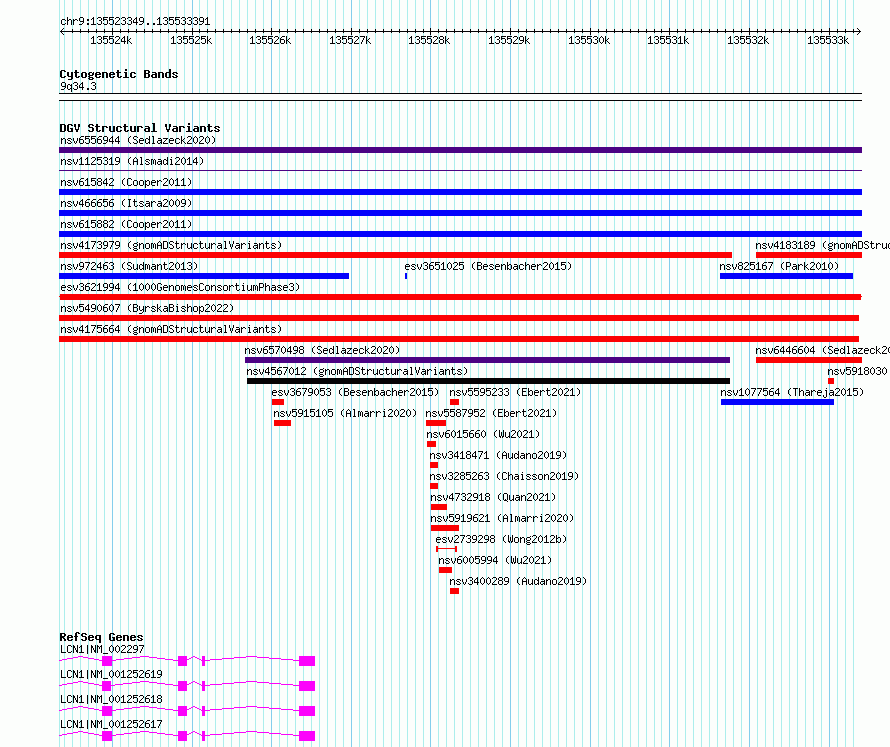Image resolution: width=890 pixels, height=747 pixels.
Task: Click the left arrowhead of the ruler
Action: pos(62,32)
